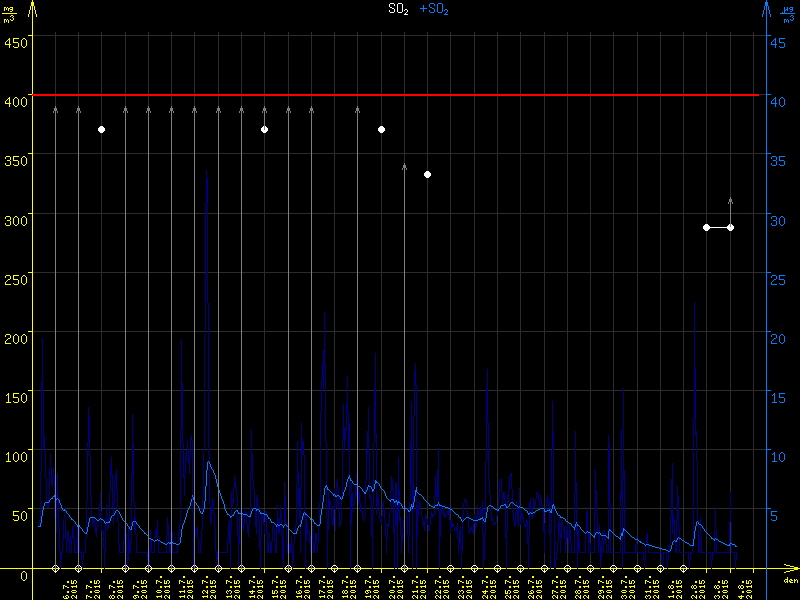Viewport: 800px width, 600px height.
Task: Click the leftmost white dot marker
Action: coord(101,130)
